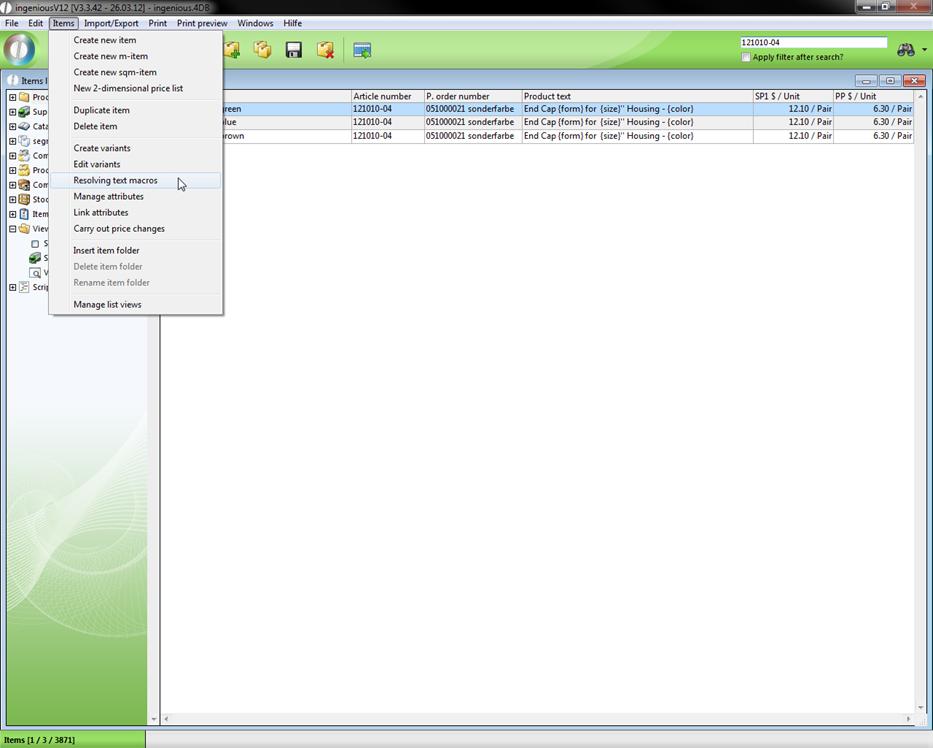Expand the 'Sup' tree node with truck icon
Image resolution: width=933 pixels, height=748 pixels.
tap(13, 112)
